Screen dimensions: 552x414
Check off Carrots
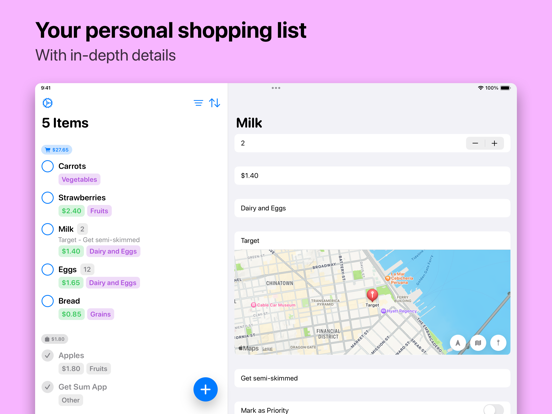coord(48,166)
